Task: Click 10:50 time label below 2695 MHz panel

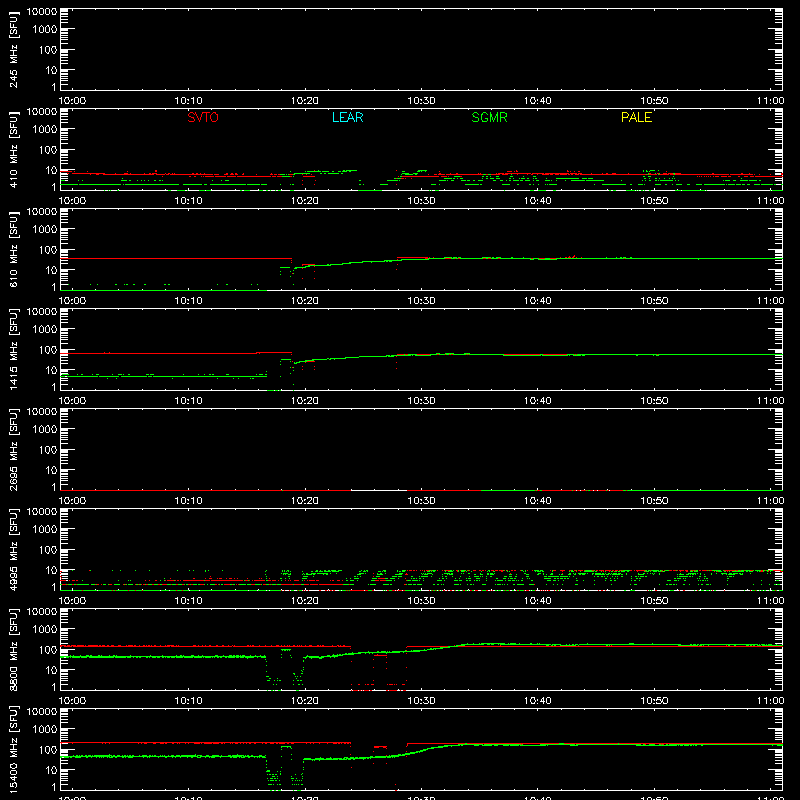Action: pos(654,501)
